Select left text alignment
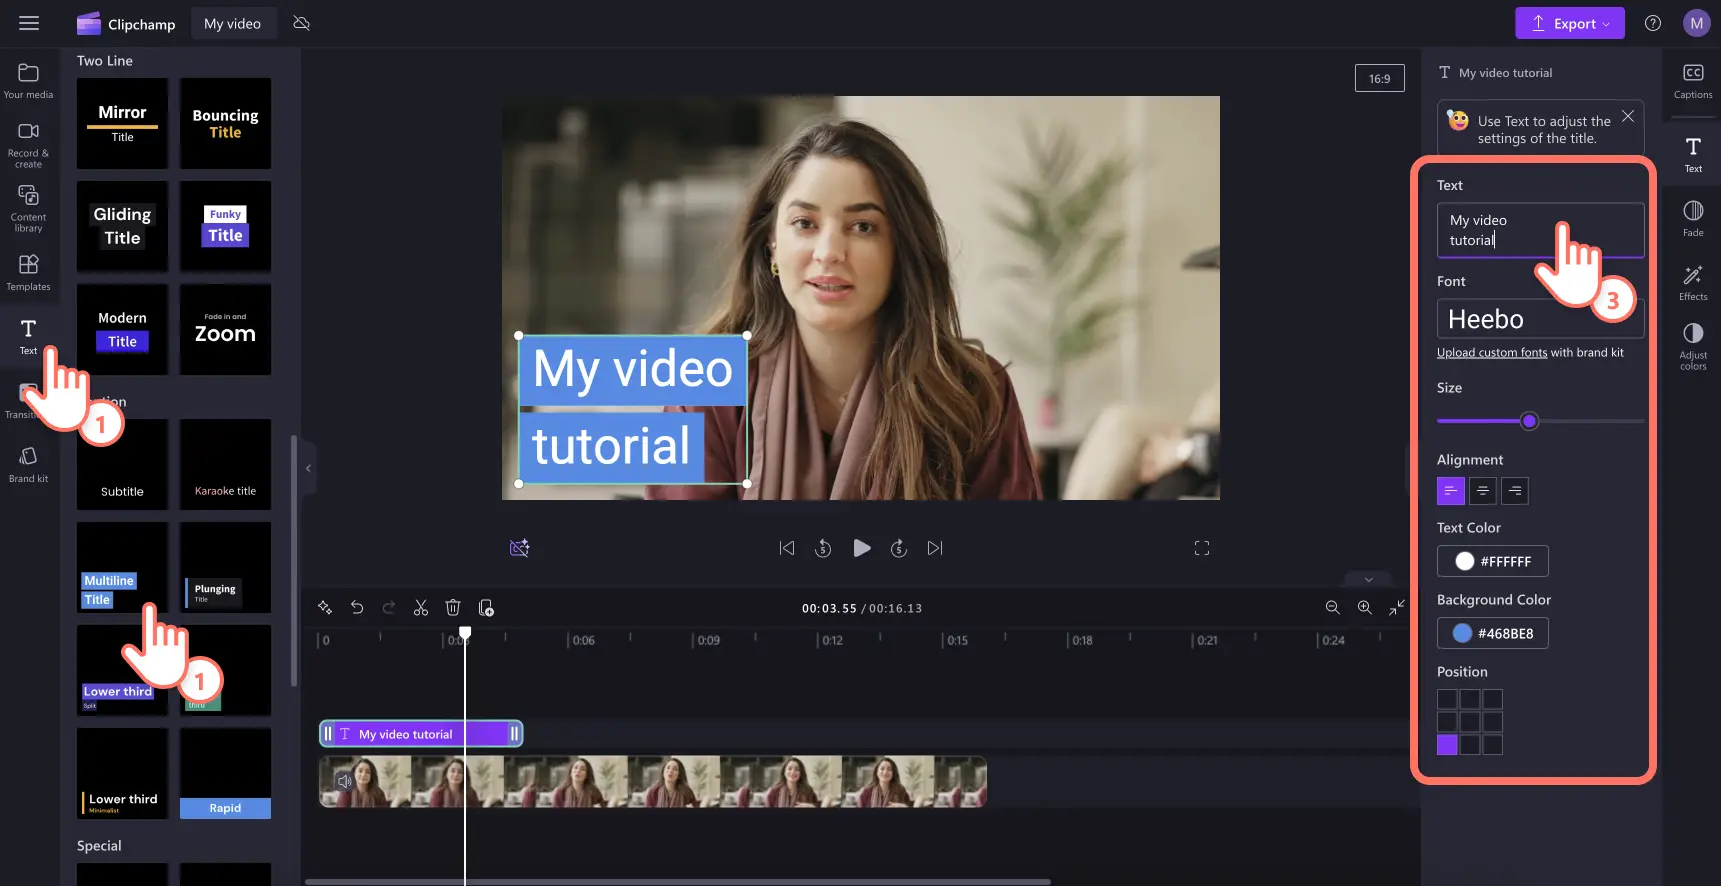 1451,491
